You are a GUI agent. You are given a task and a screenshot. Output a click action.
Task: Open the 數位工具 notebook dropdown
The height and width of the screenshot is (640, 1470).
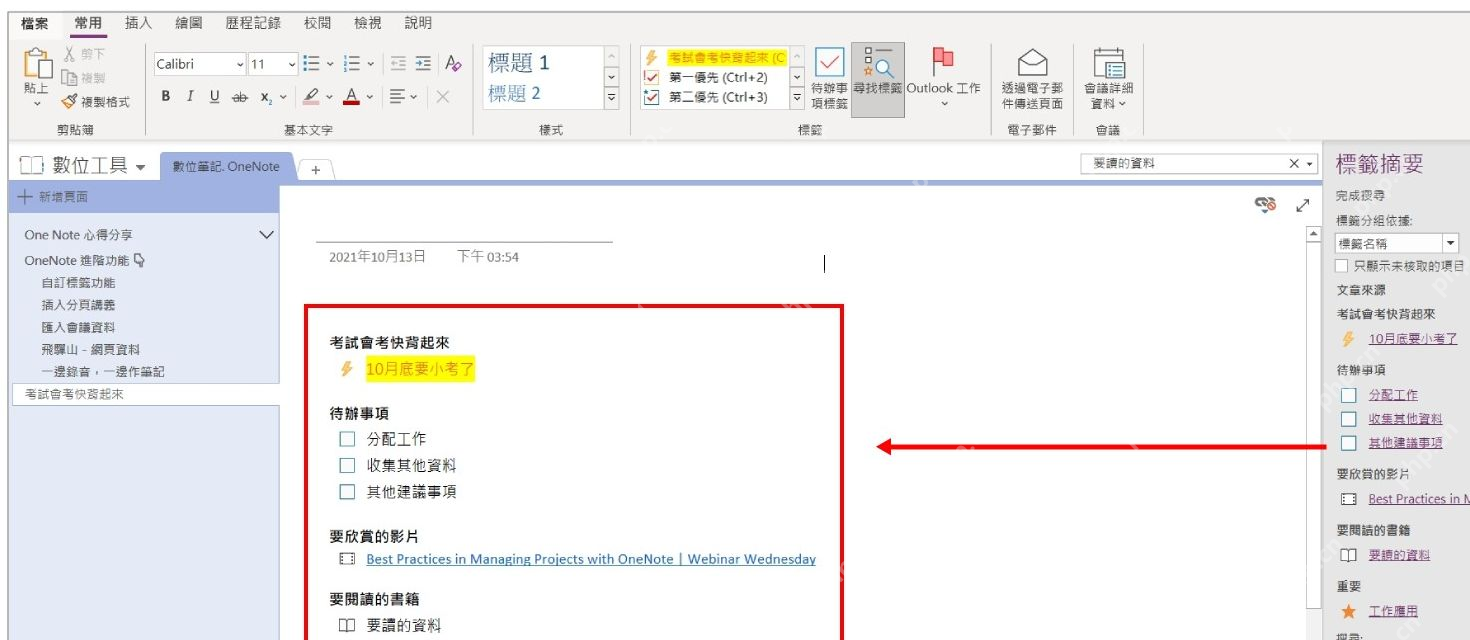(x=140, y=167)
